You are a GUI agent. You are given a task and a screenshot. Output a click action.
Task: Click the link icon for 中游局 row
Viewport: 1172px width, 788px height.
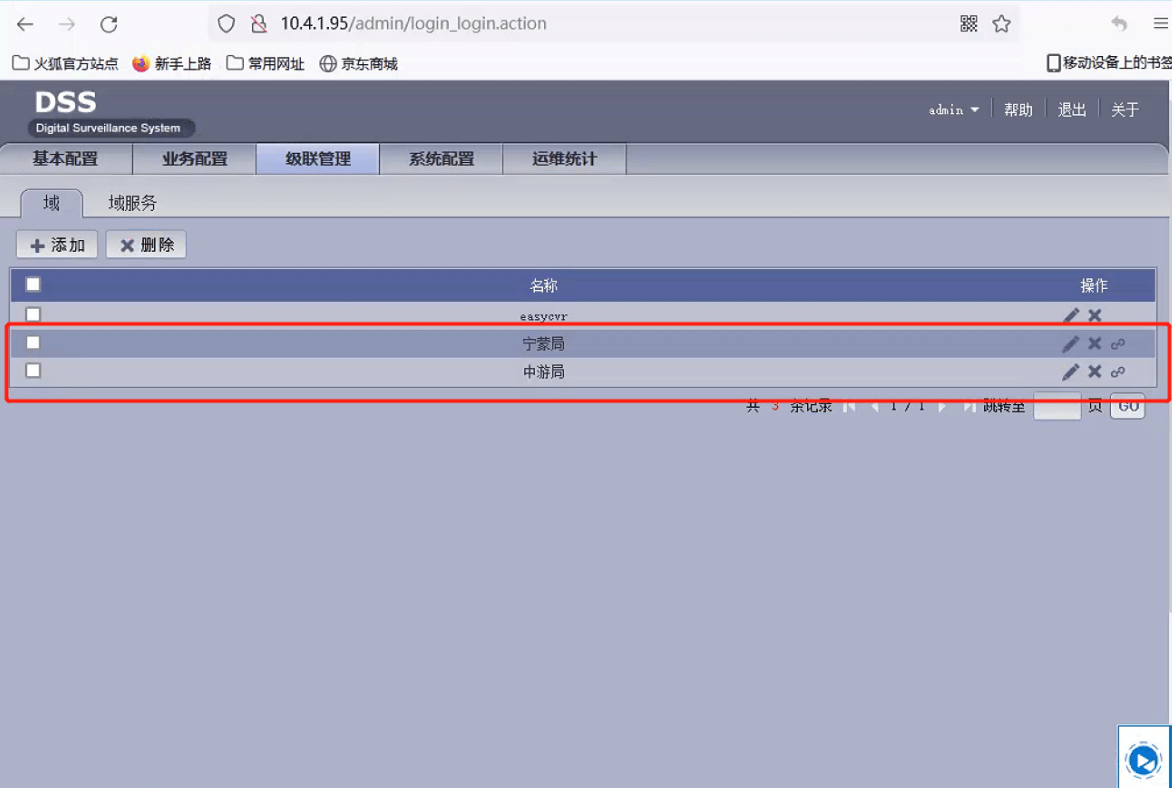tap(1118, 372)
